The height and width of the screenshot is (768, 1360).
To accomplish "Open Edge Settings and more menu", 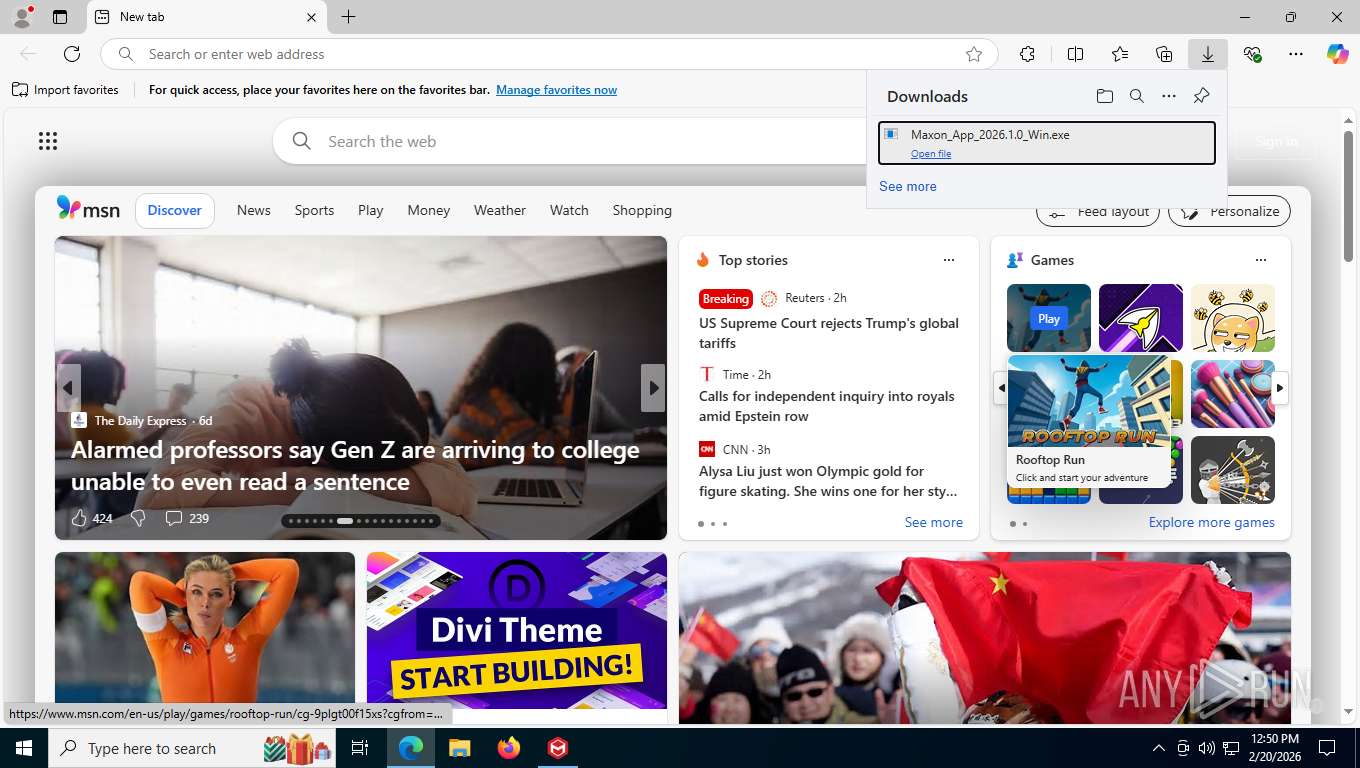I will pos(1296,54).
